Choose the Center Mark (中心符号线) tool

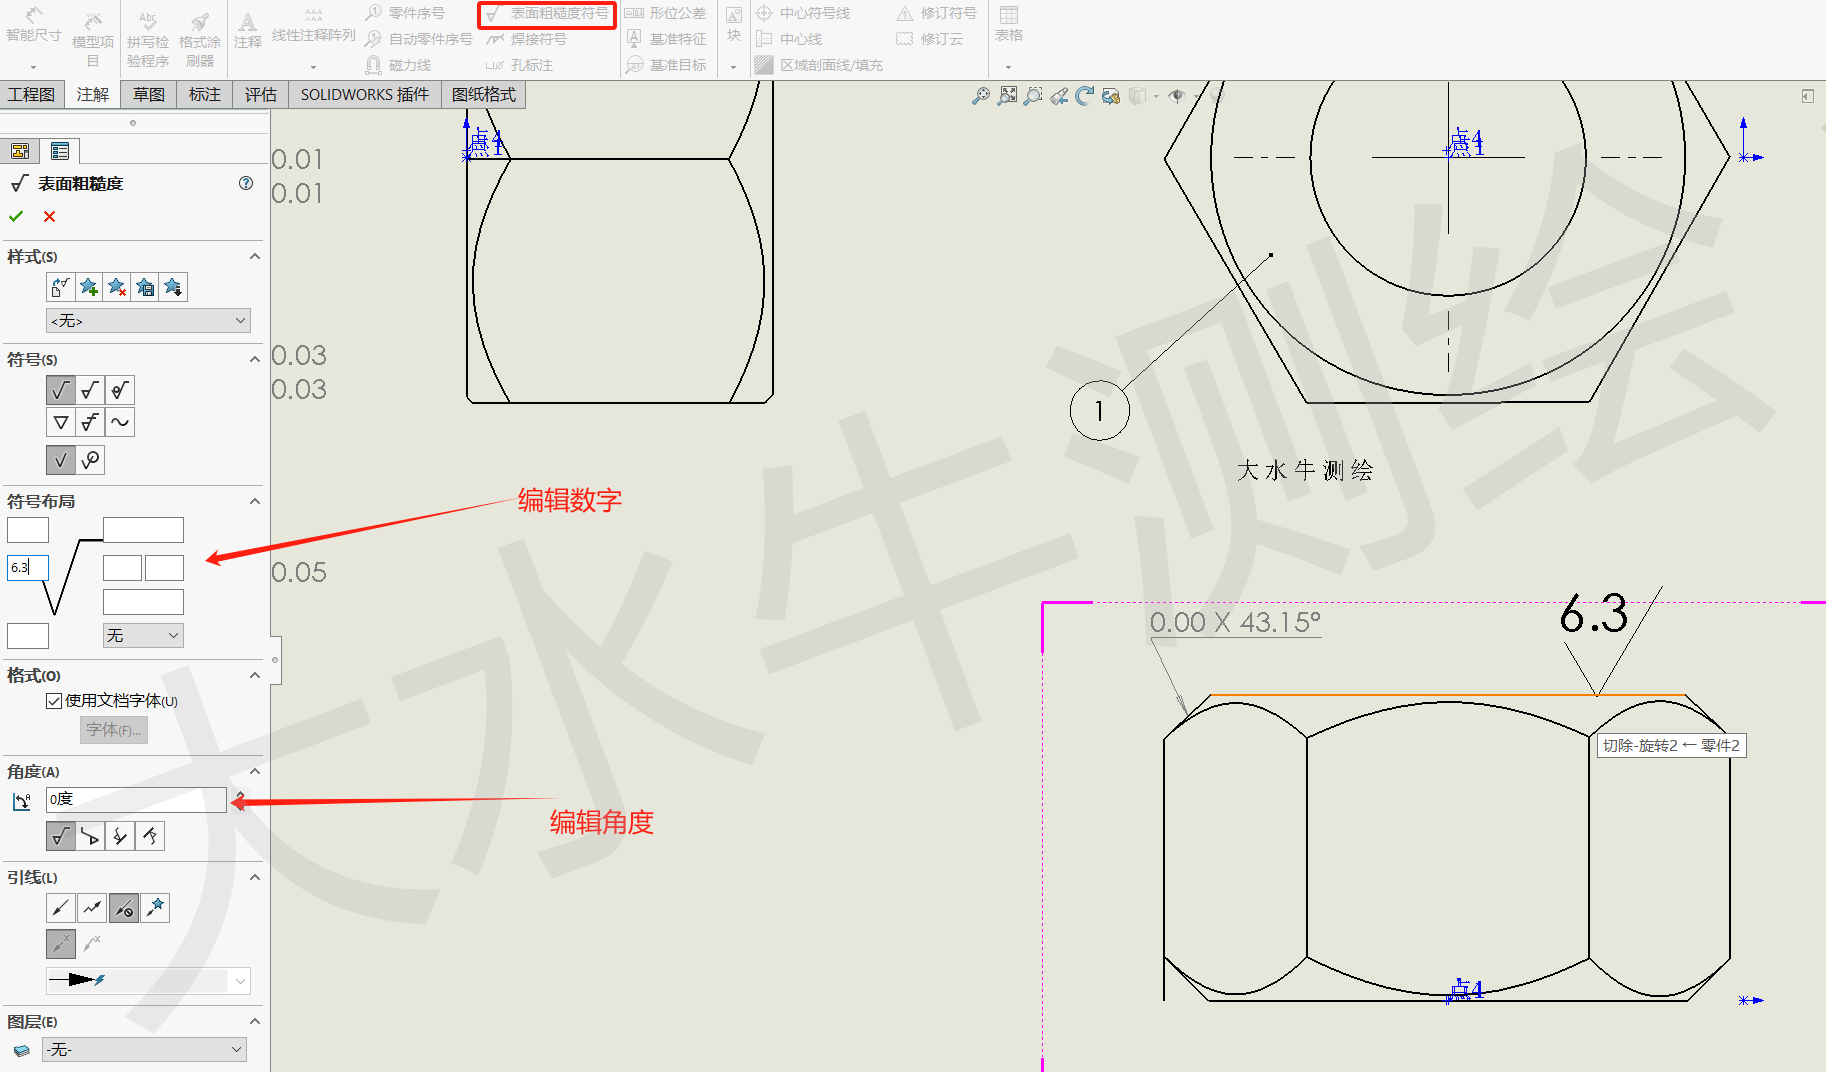[803, 13]
